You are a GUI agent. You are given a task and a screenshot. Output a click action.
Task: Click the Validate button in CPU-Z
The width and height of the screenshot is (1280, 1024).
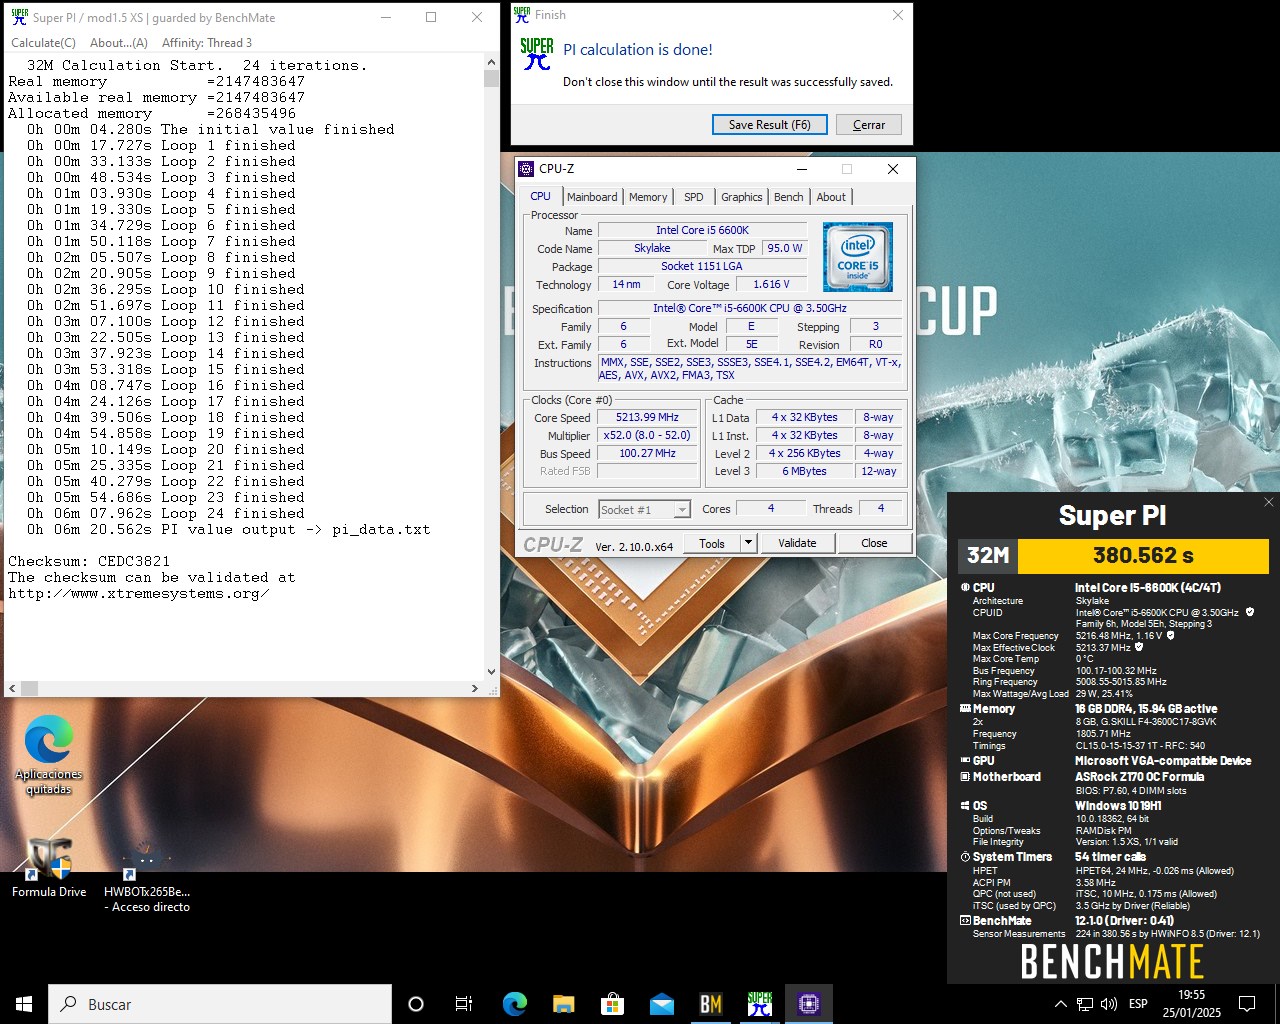pyautogui.click(x=797, y=543)
